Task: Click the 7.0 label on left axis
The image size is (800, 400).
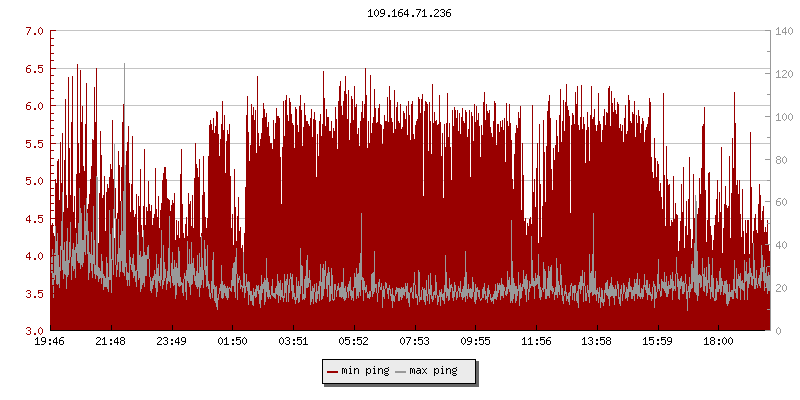Action: tap(34, 31)
